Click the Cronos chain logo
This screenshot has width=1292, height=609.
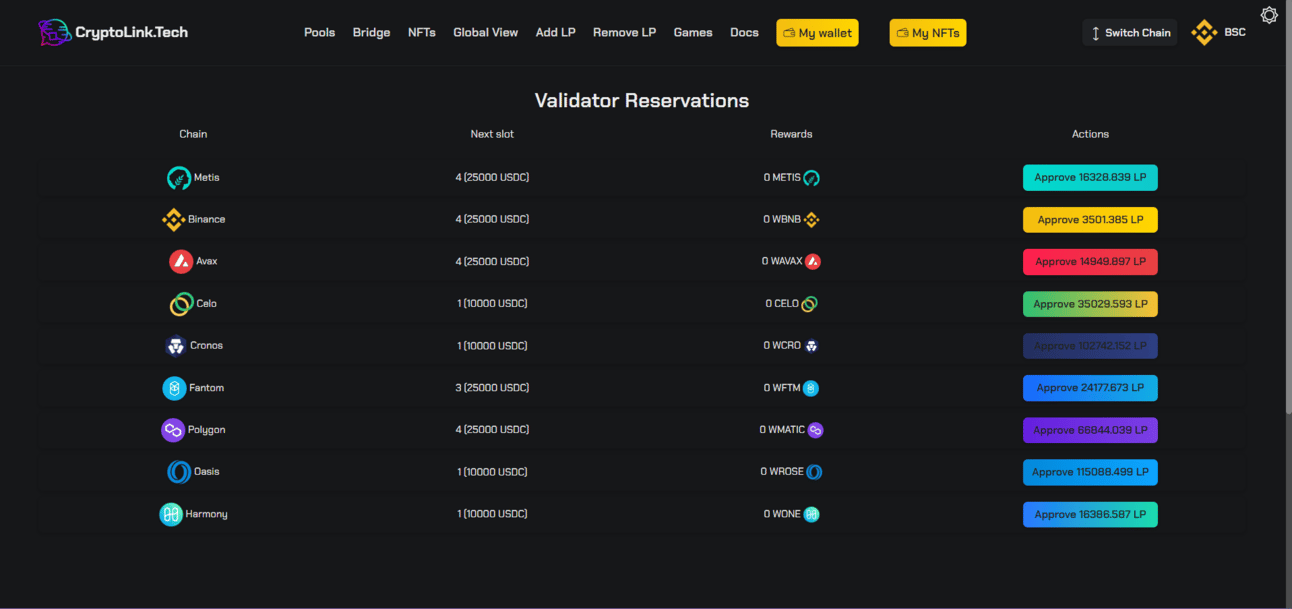coord(176,346)
